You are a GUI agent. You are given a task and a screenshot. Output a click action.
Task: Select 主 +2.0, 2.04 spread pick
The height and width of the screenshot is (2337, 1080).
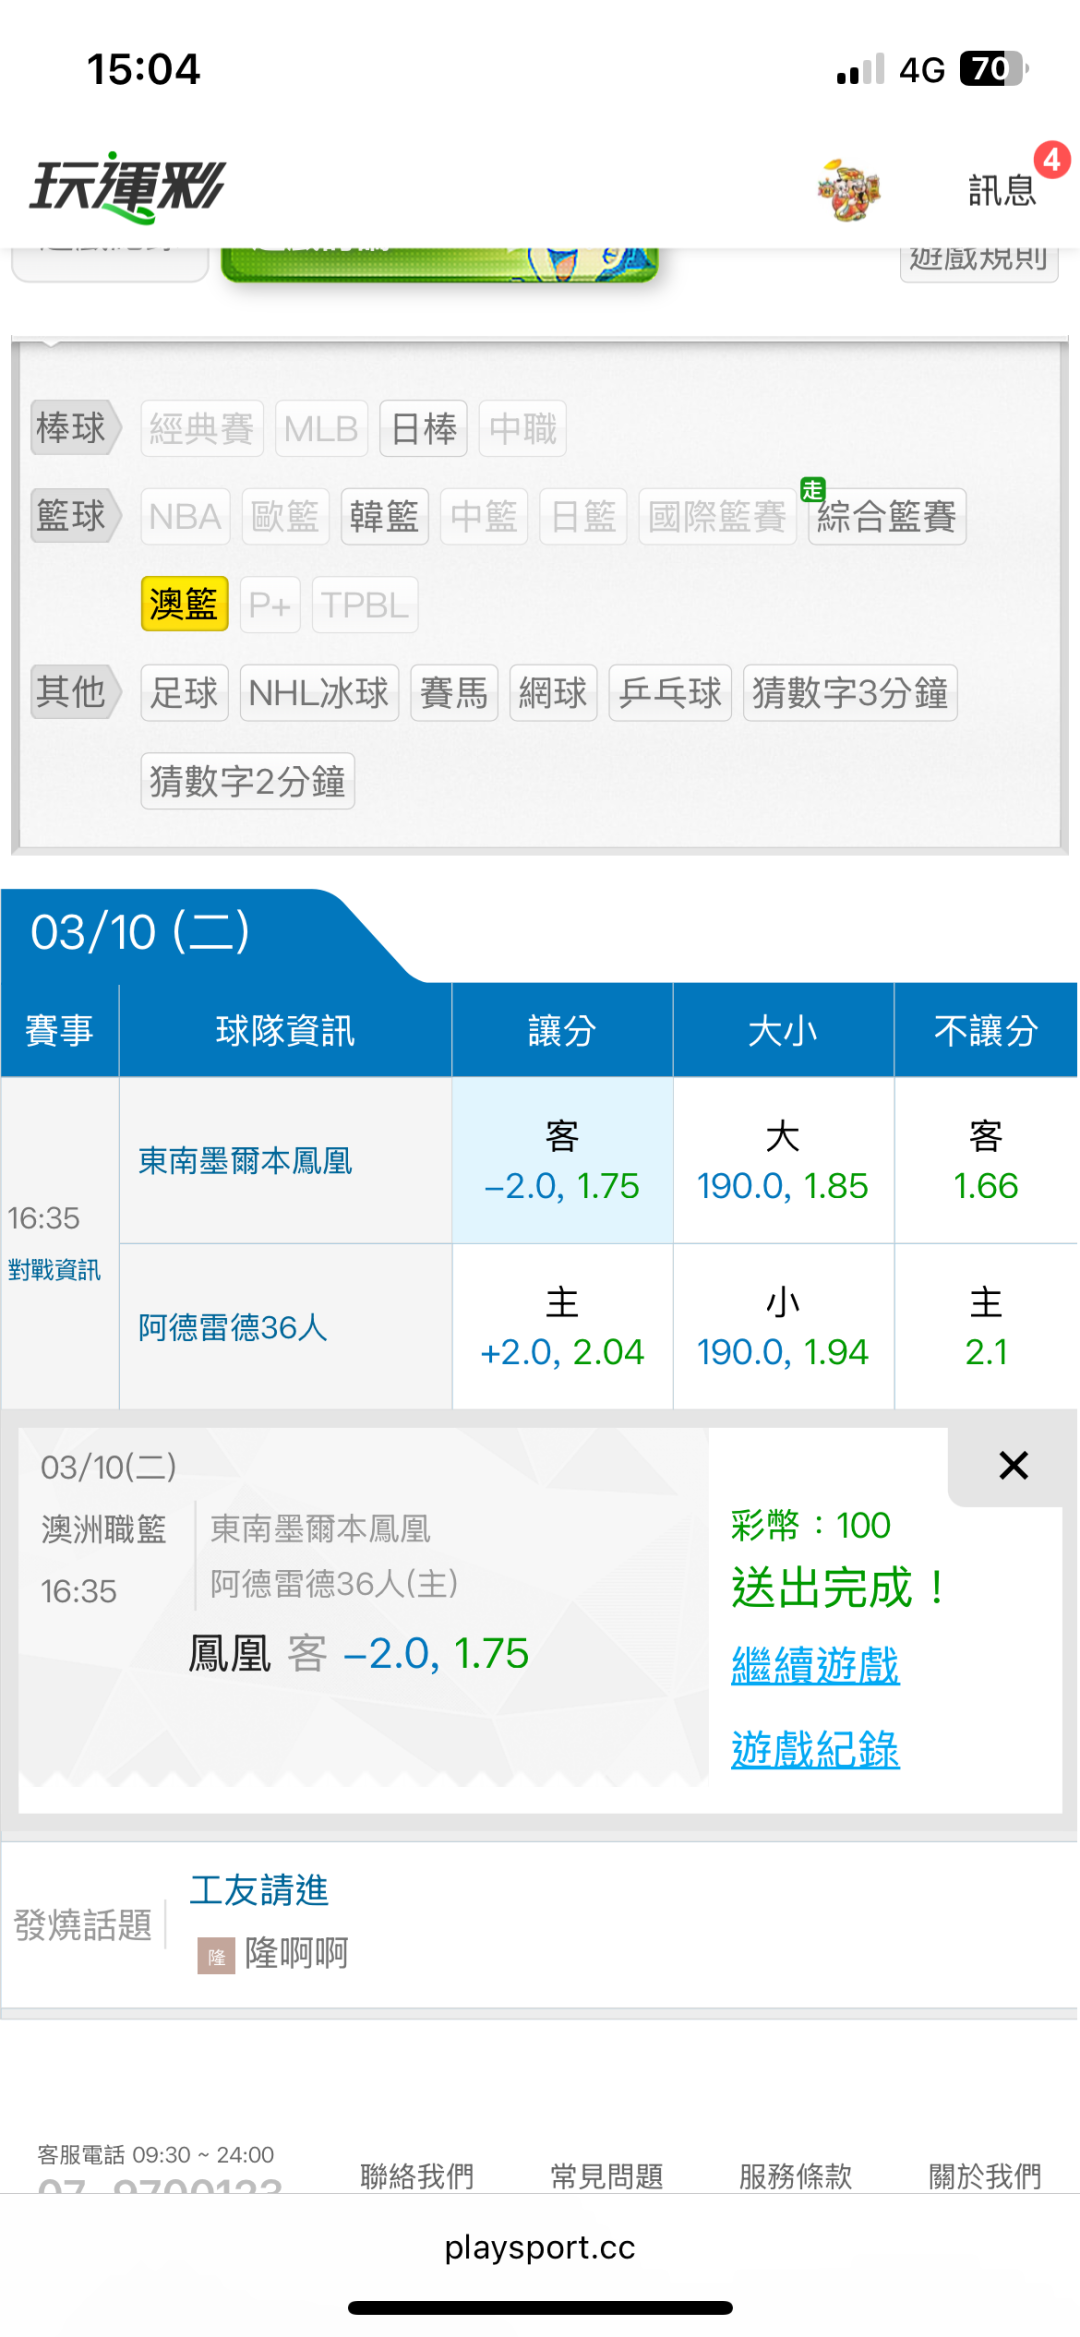(562, 1327)
